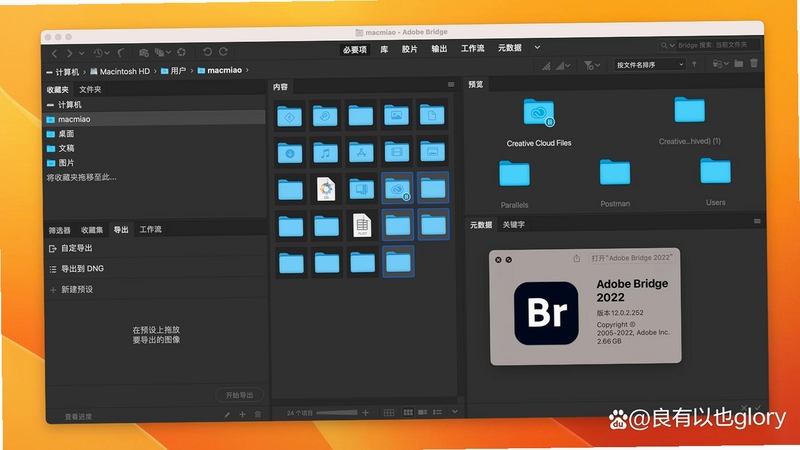The image size is (800, 450).
Task: Open the search magnifier options dropdown
Action: tap(667, 45)
